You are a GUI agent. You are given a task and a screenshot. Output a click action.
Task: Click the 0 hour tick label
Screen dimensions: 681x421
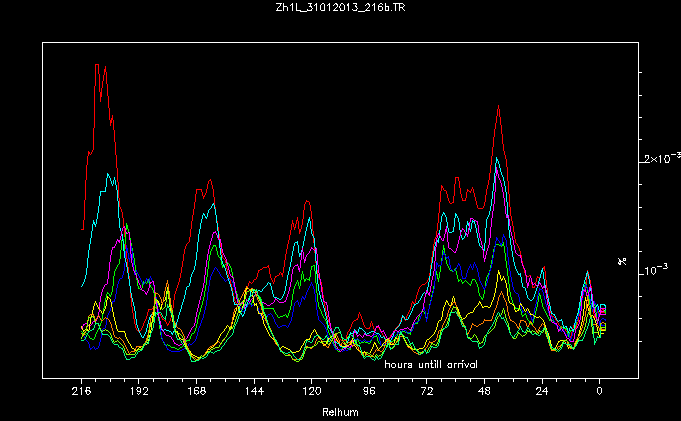point(600,395)
